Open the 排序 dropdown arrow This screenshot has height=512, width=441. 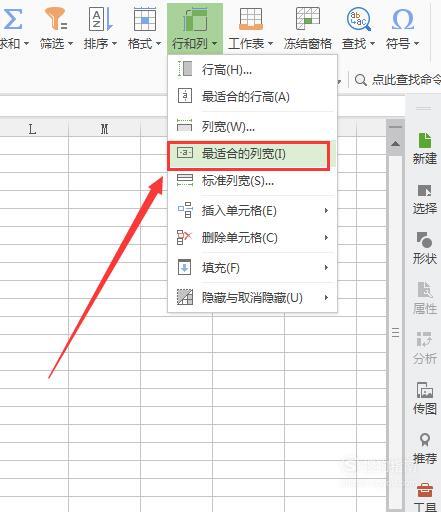point(114,44)
